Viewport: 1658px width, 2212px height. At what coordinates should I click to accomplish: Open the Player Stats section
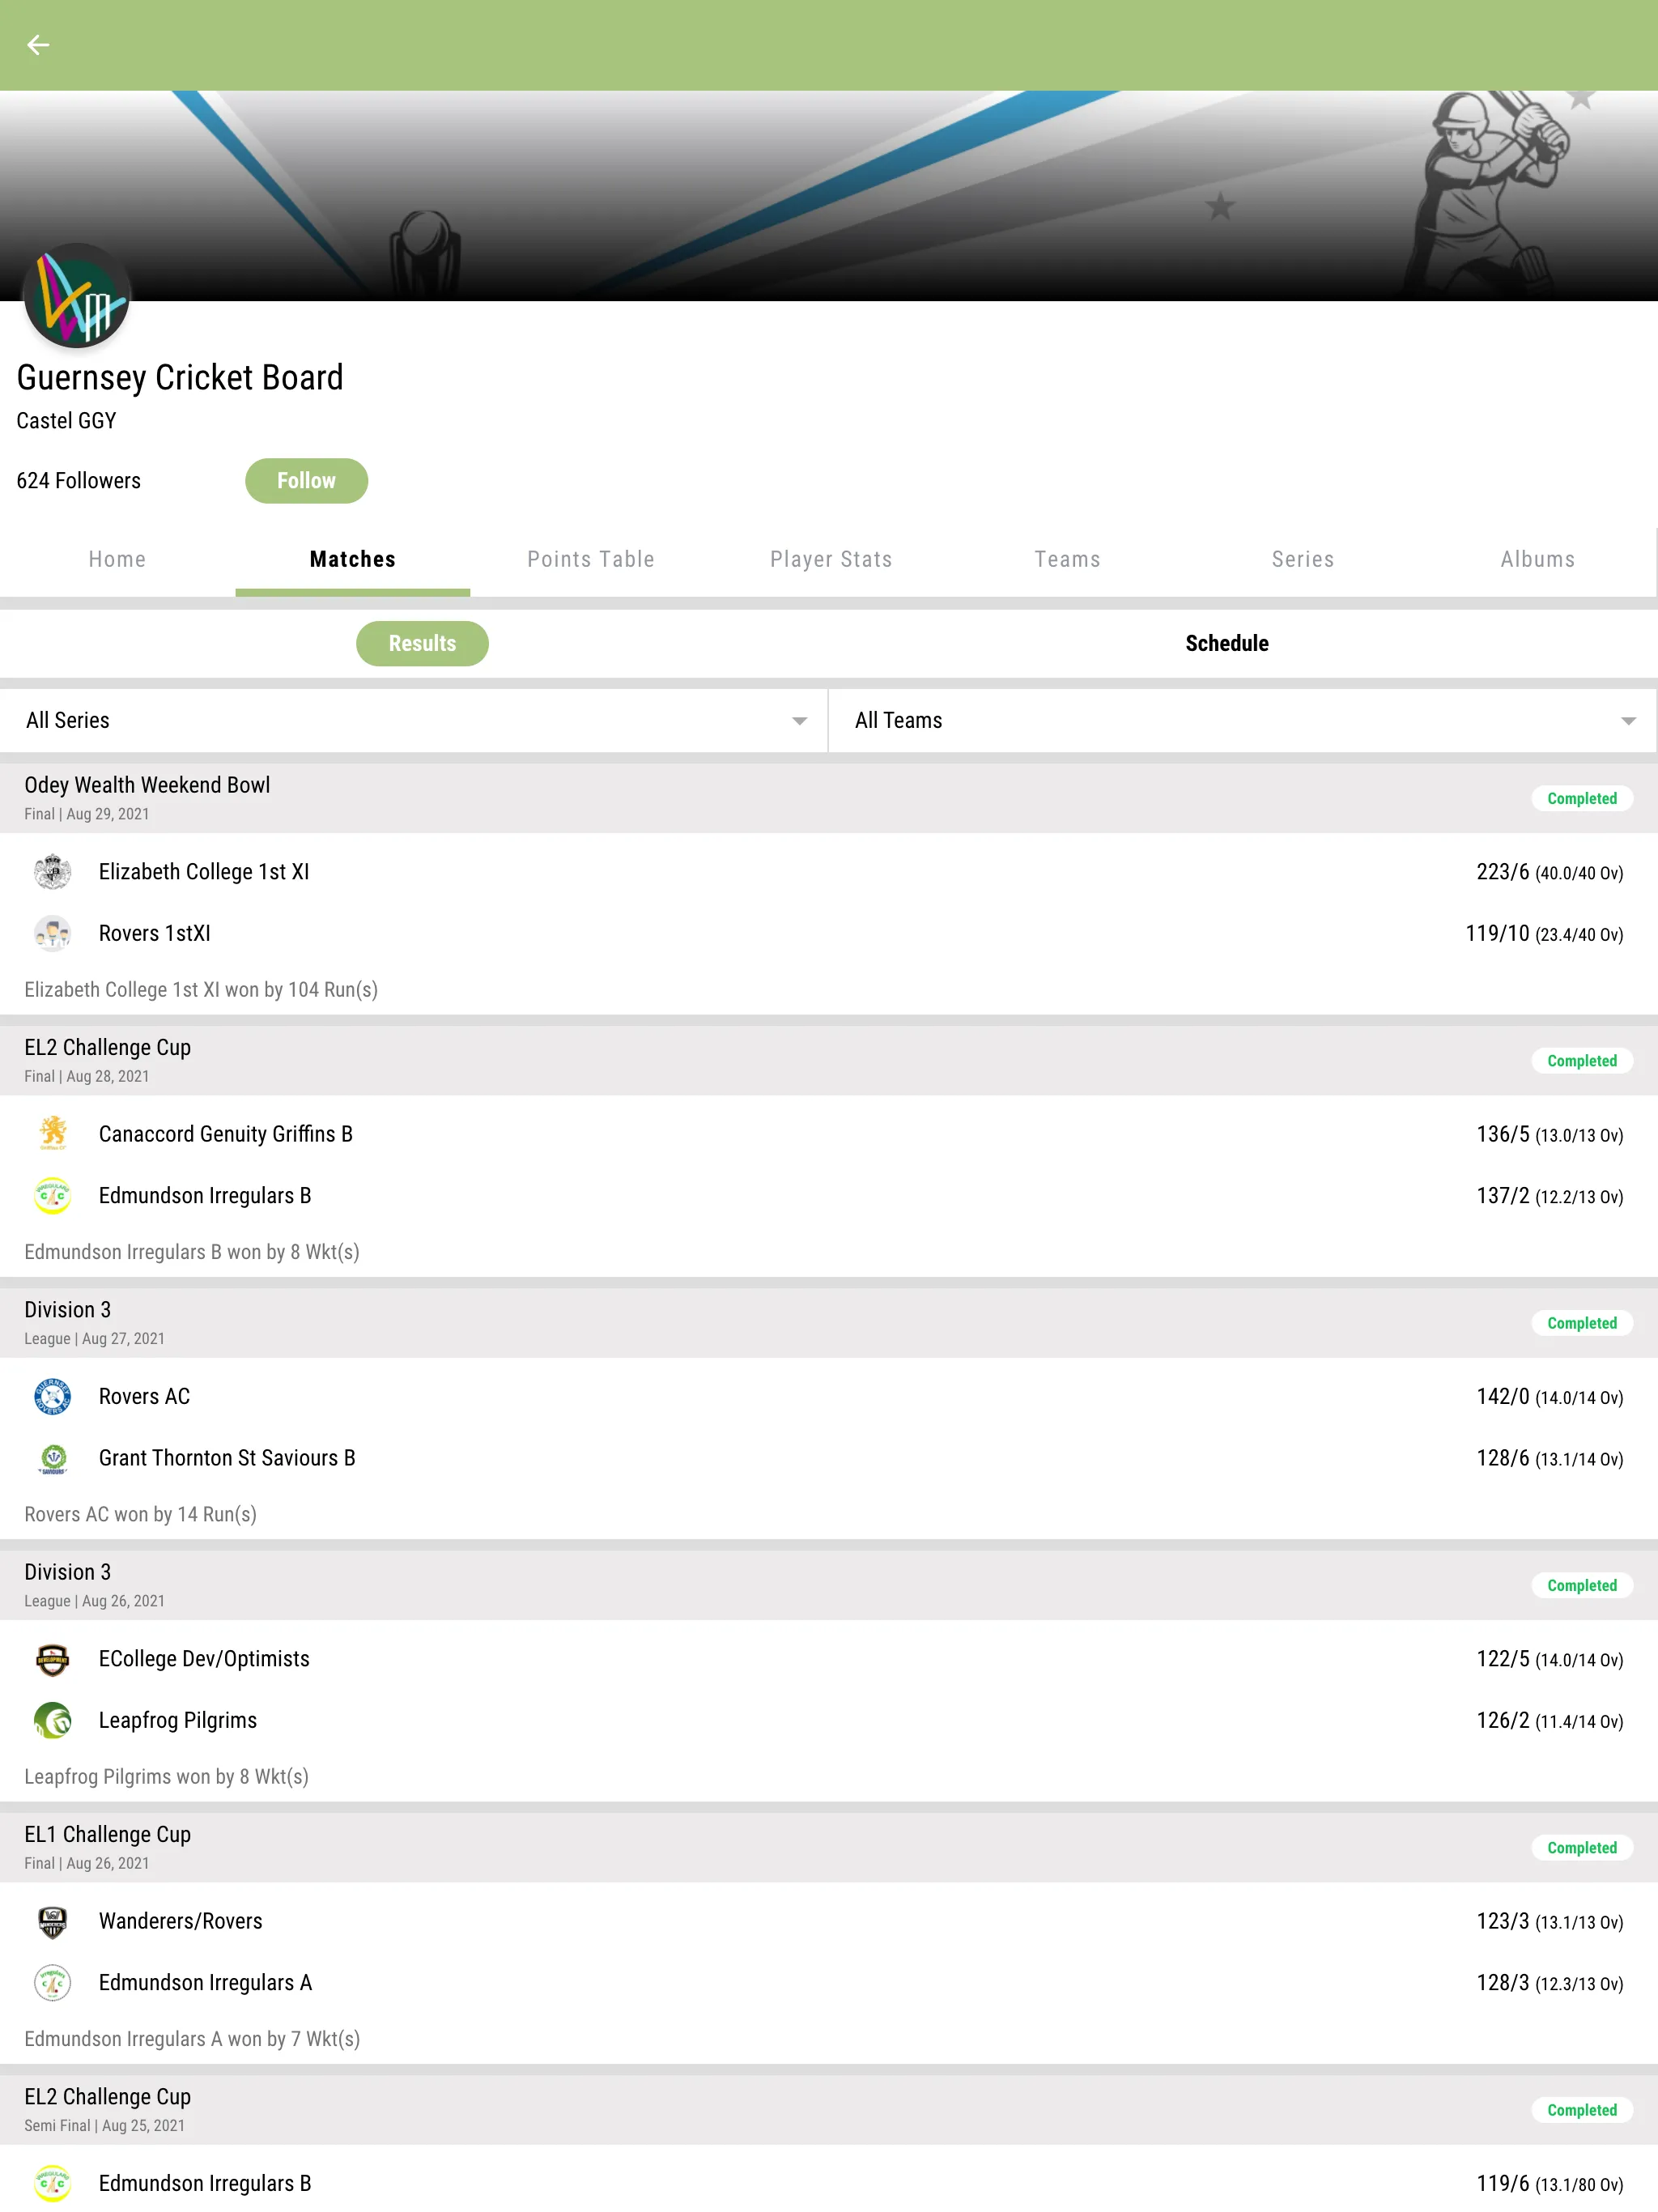click(831, 559)
